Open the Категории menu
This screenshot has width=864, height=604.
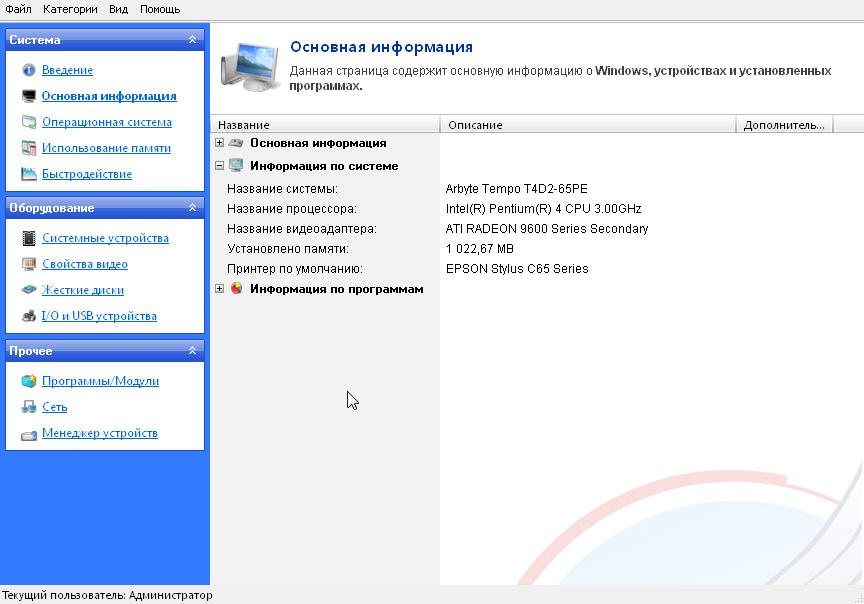point(70,9)
